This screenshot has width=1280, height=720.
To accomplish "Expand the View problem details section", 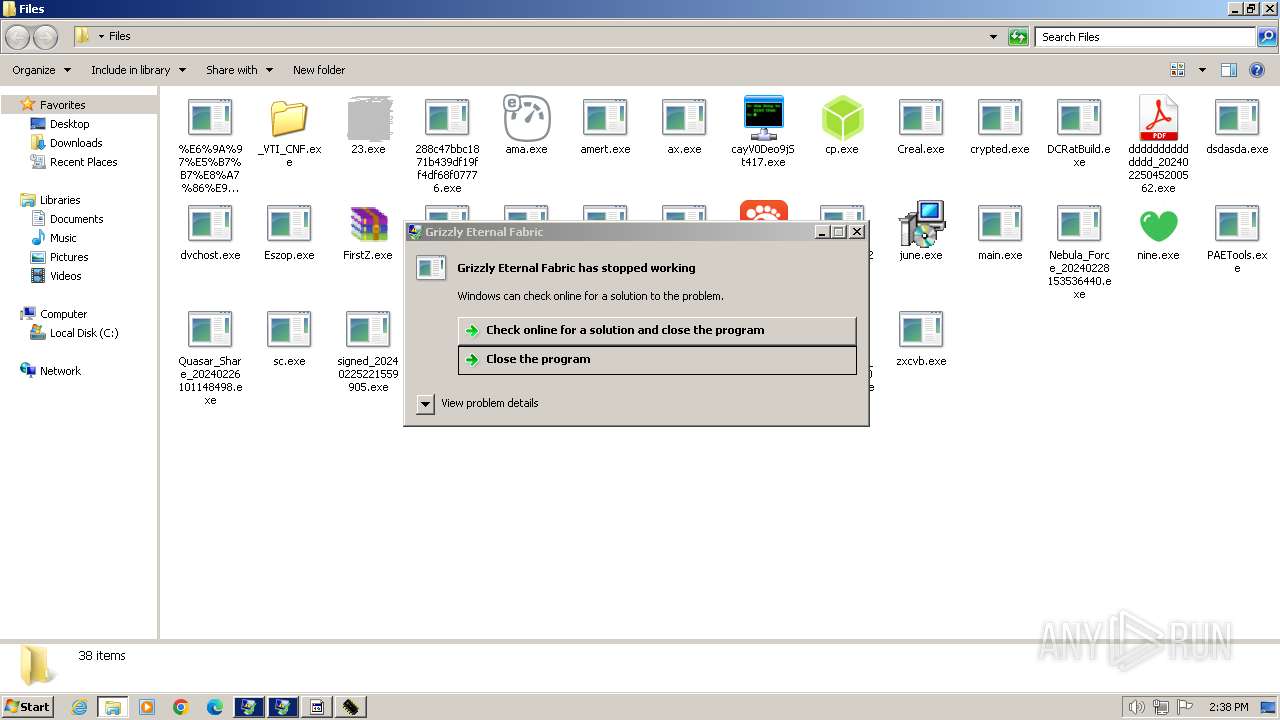I will pyautogui.click(x=425, y=404).
